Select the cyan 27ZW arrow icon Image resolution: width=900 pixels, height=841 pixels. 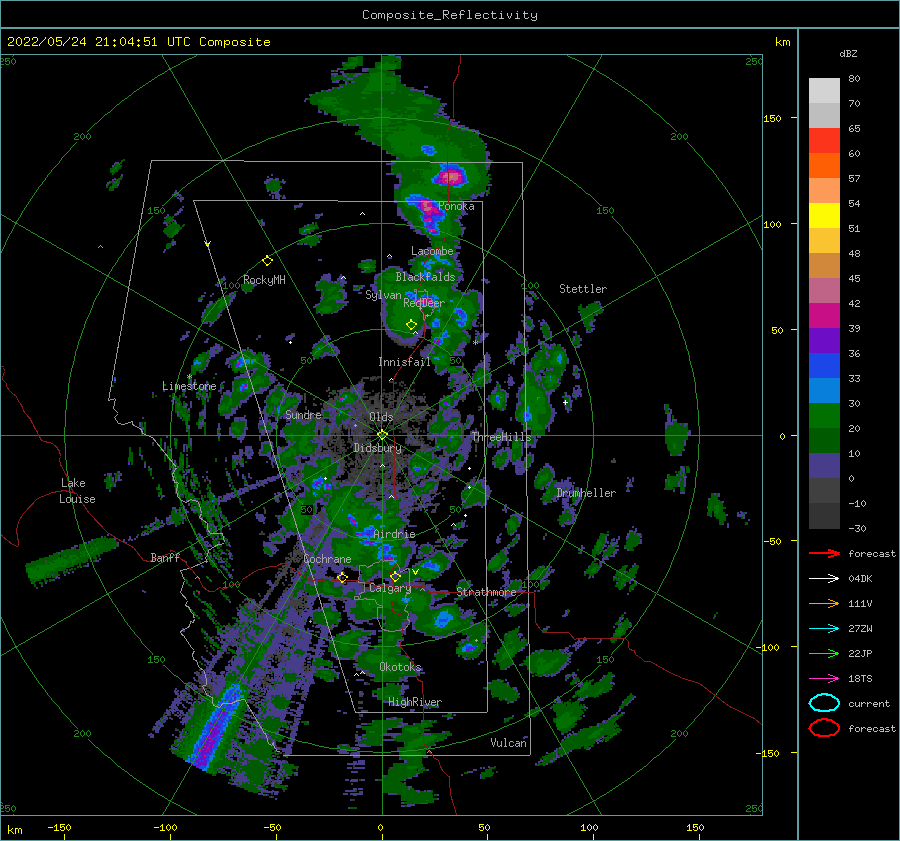[x=824, y=629]
